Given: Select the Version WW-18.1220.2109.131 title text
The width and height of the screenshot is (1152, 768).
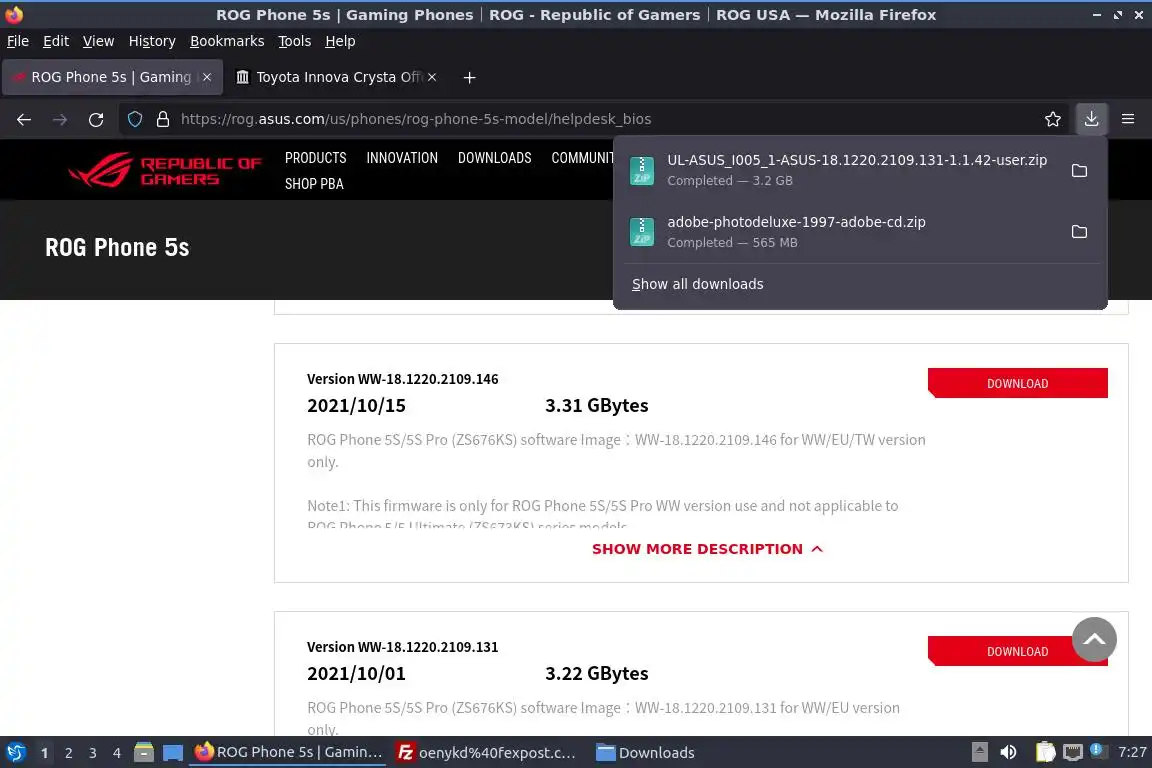Looking at the screenshot, I should pyautogui.click(x=403, y=647).
